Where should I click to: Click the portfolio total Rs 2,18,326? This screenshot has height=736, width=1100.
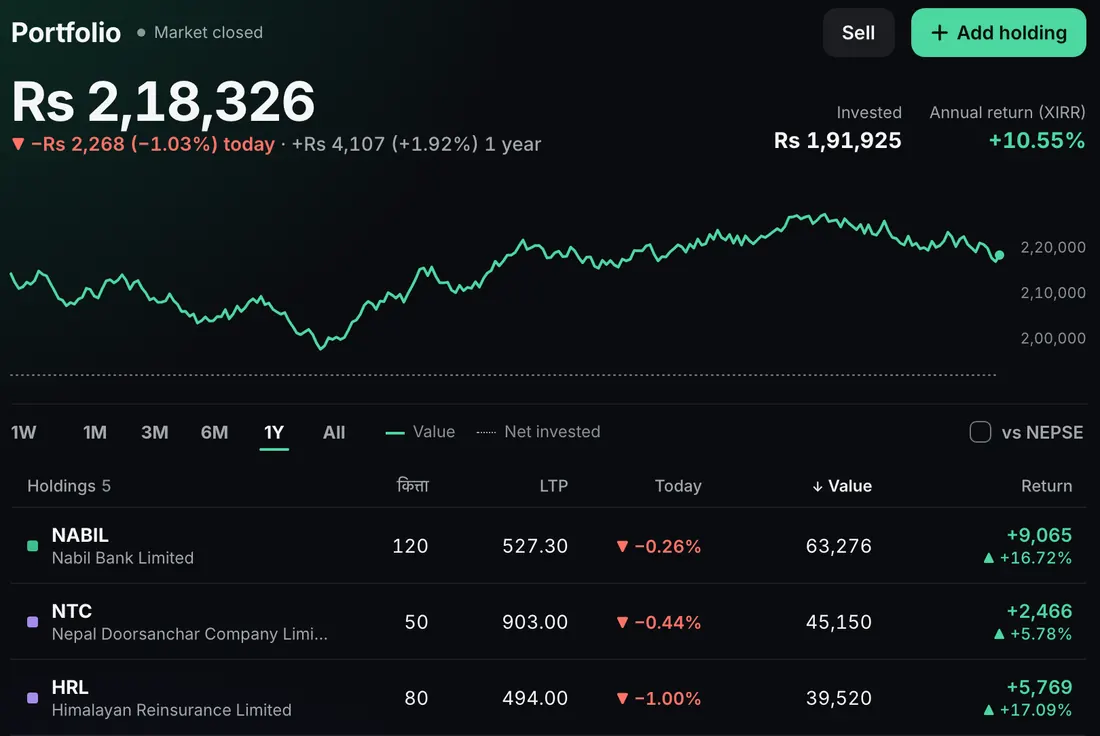[x=163, y=102]
